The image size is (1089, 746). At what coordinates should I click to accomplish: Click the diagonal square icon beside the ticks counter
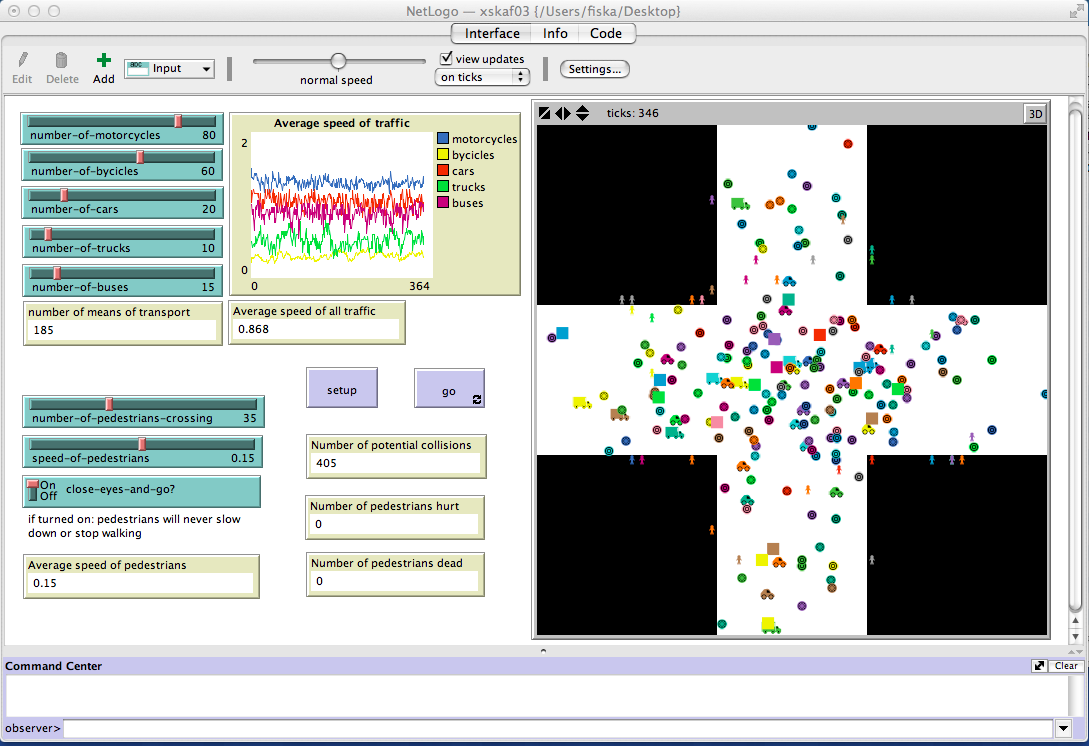point(545,113)
